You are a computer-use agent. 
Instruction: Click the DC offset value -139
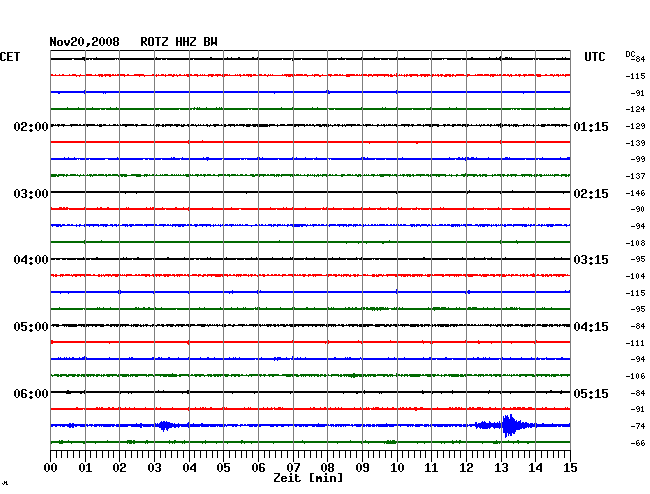click(x=635, y=143)
